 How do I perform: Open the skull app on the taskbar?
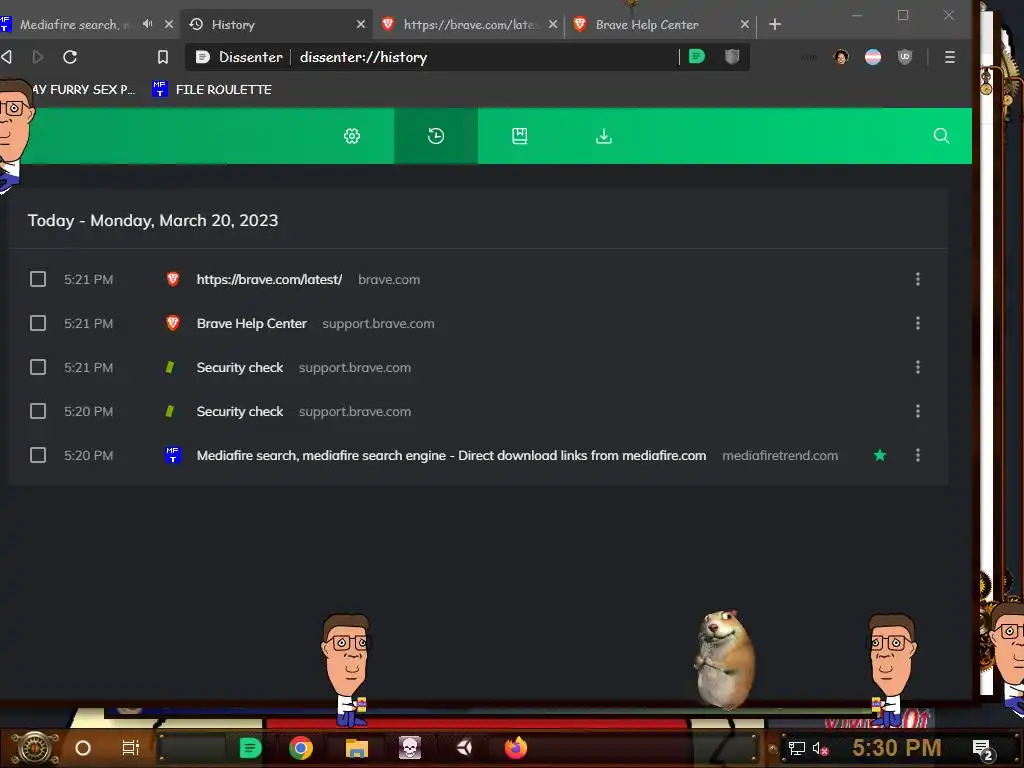(x=410, y=748)
